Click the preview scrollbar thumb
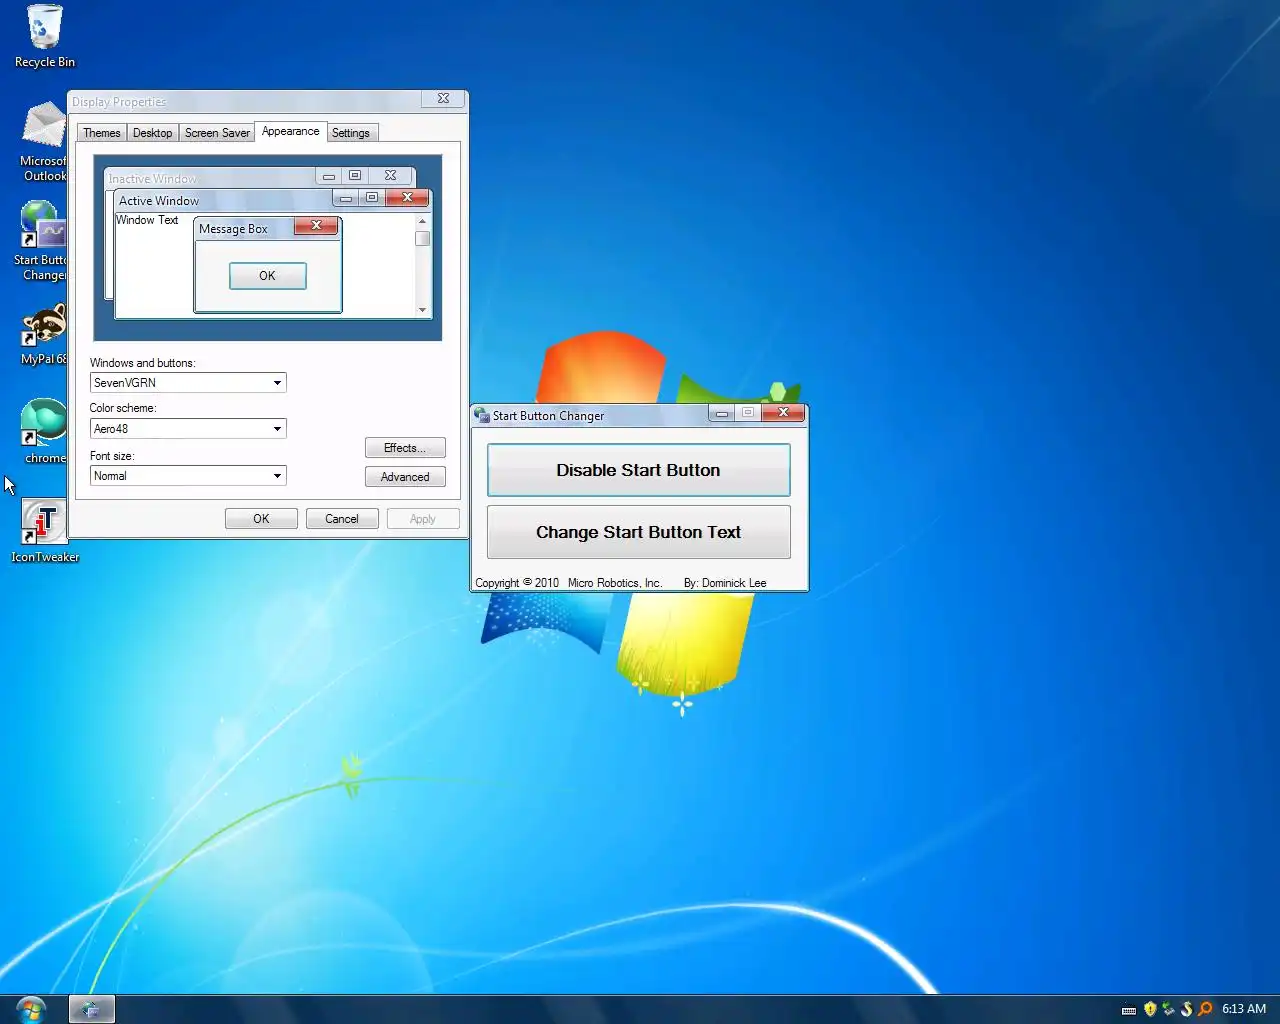1280x1024 pixels. click(423, 239)
